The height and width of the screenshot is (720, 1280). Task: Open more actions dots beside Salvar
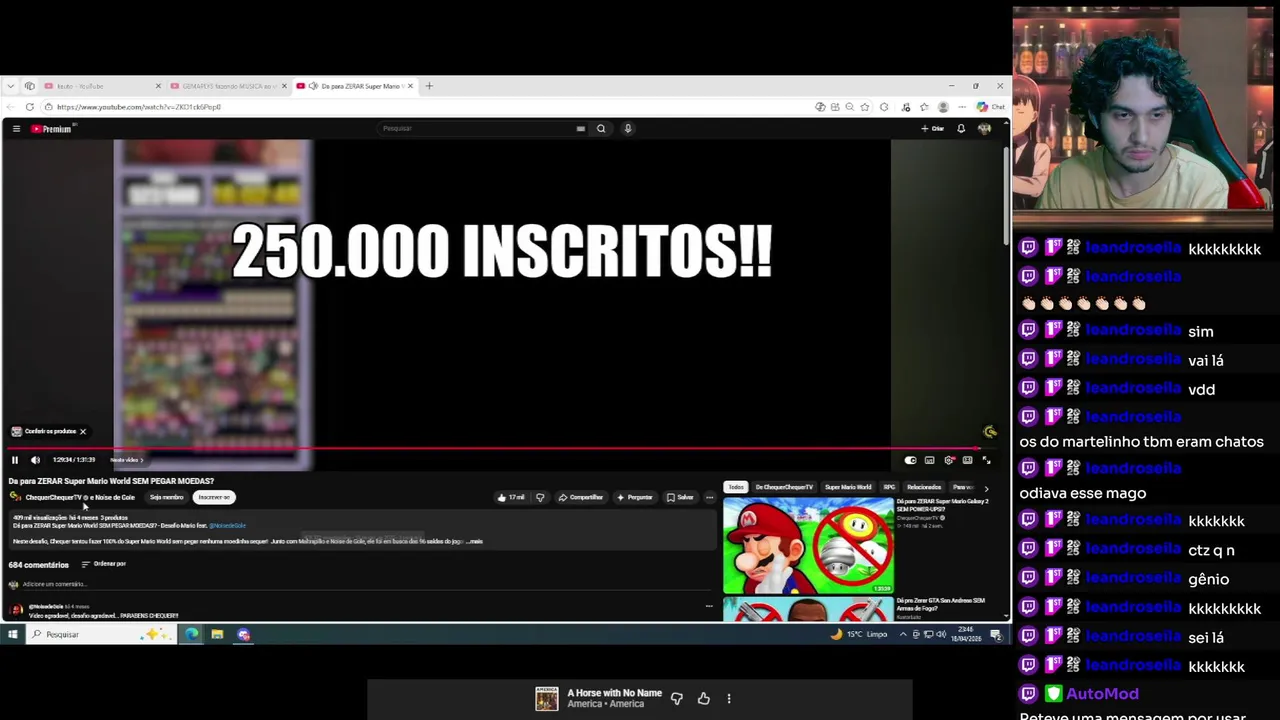click(x=710, y=497)
